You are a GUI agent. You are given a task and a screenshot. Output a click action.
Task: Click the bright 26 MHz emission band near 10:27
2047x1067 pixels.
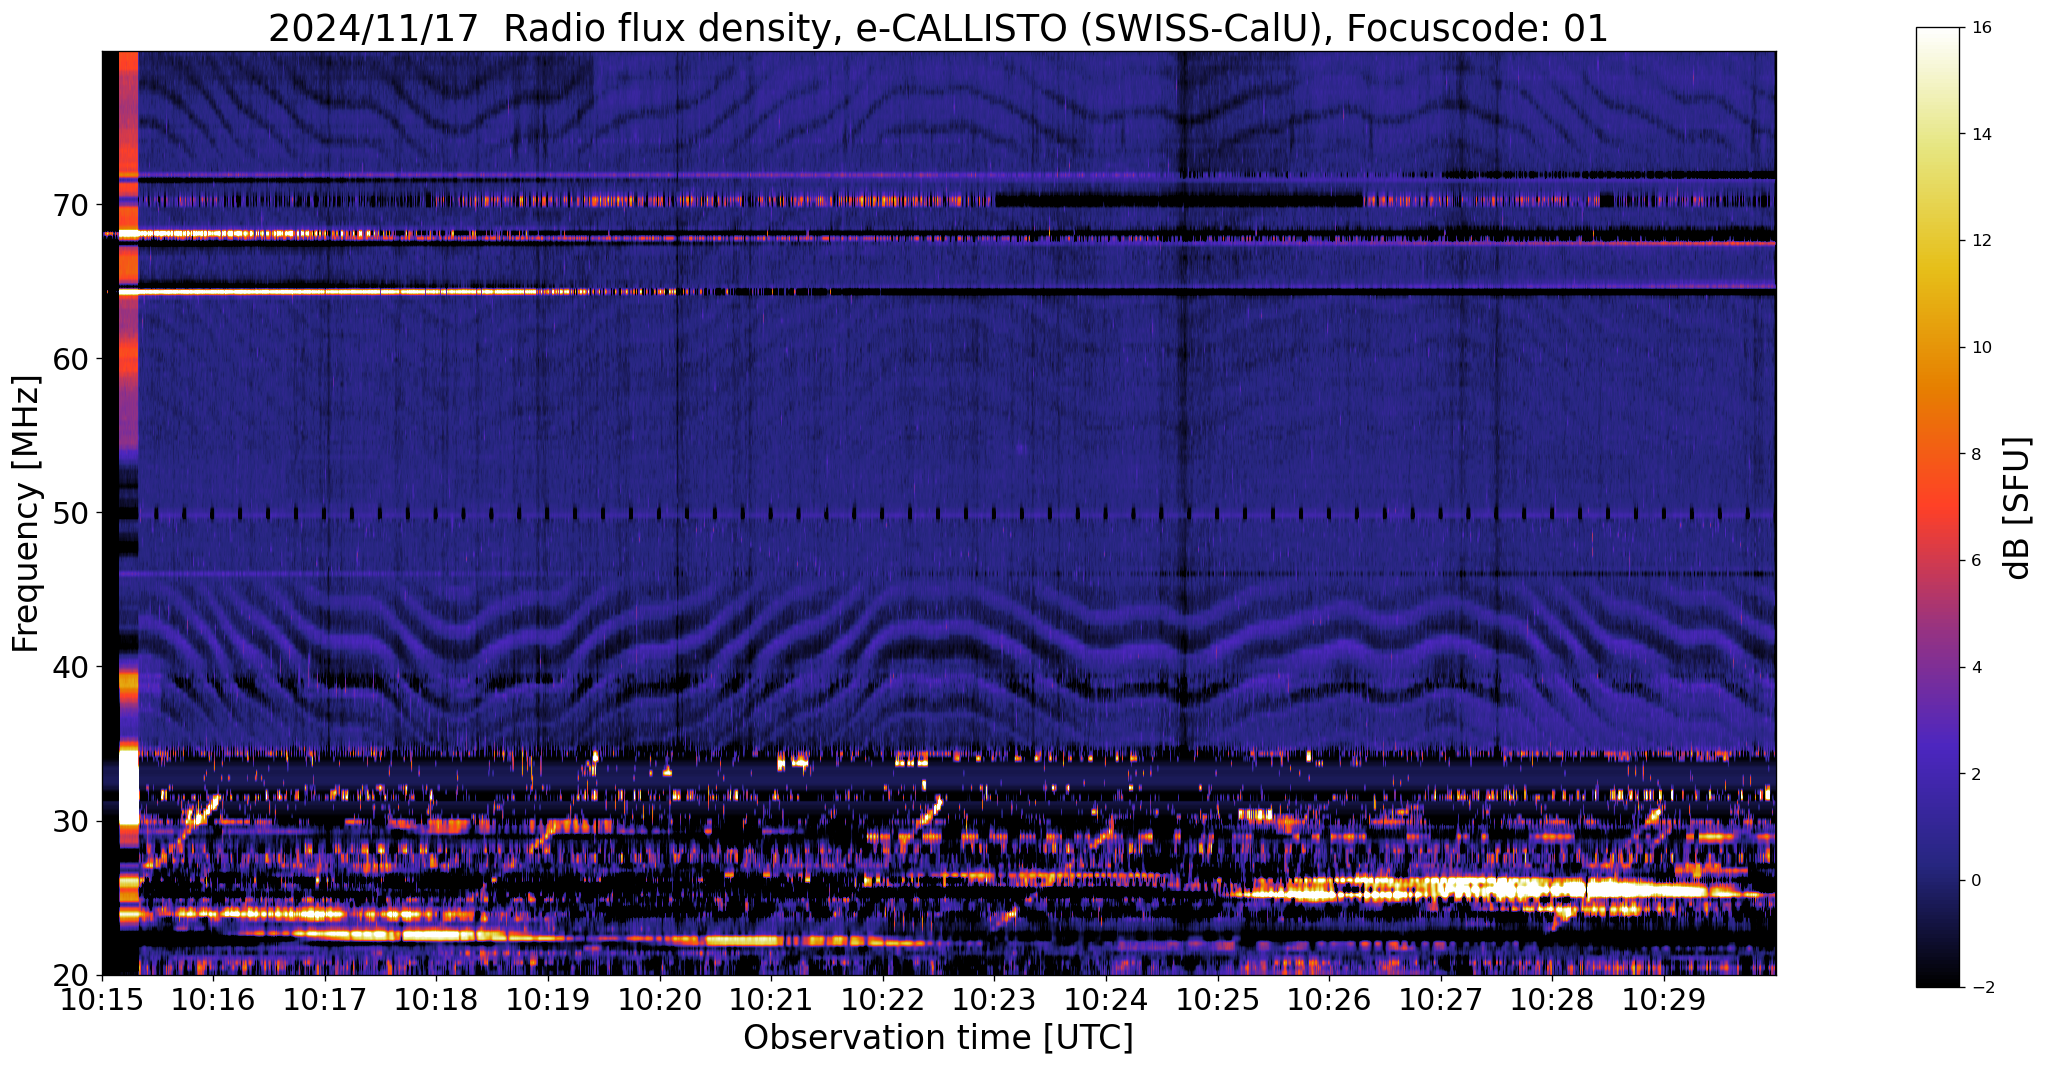coord(1440,888)
